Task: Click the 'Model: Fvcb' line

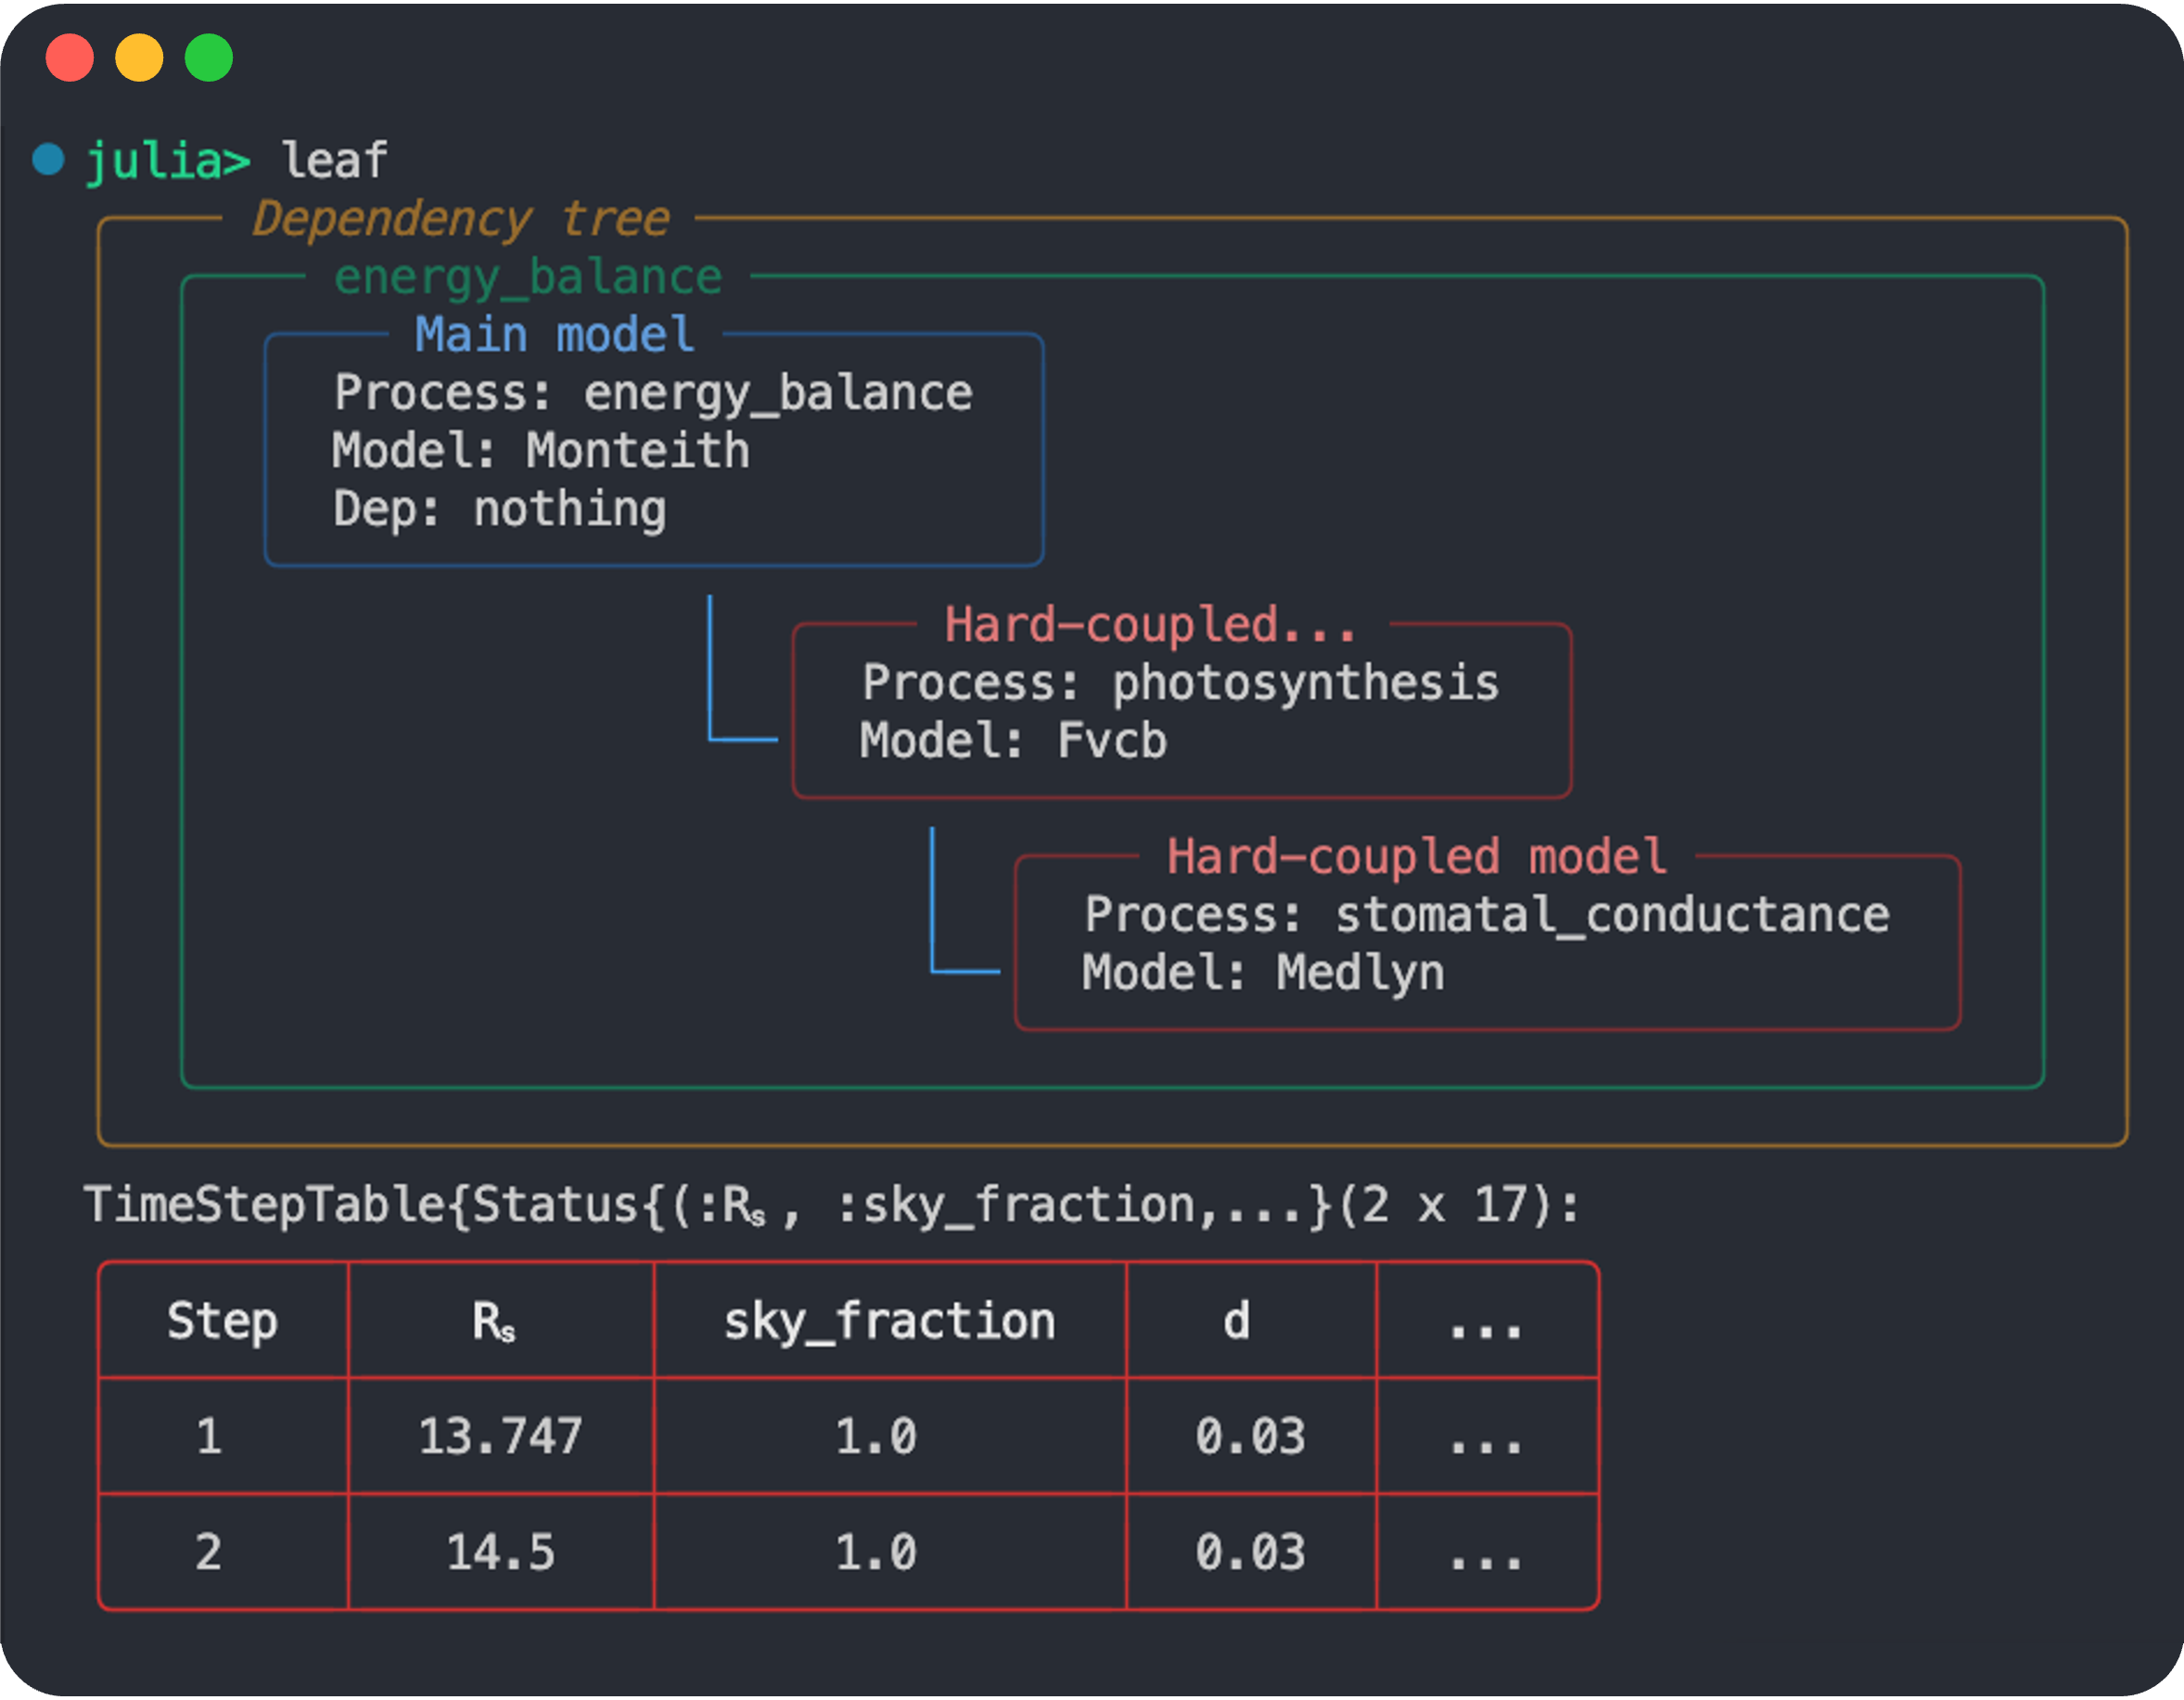Action: coord(1014,742)
